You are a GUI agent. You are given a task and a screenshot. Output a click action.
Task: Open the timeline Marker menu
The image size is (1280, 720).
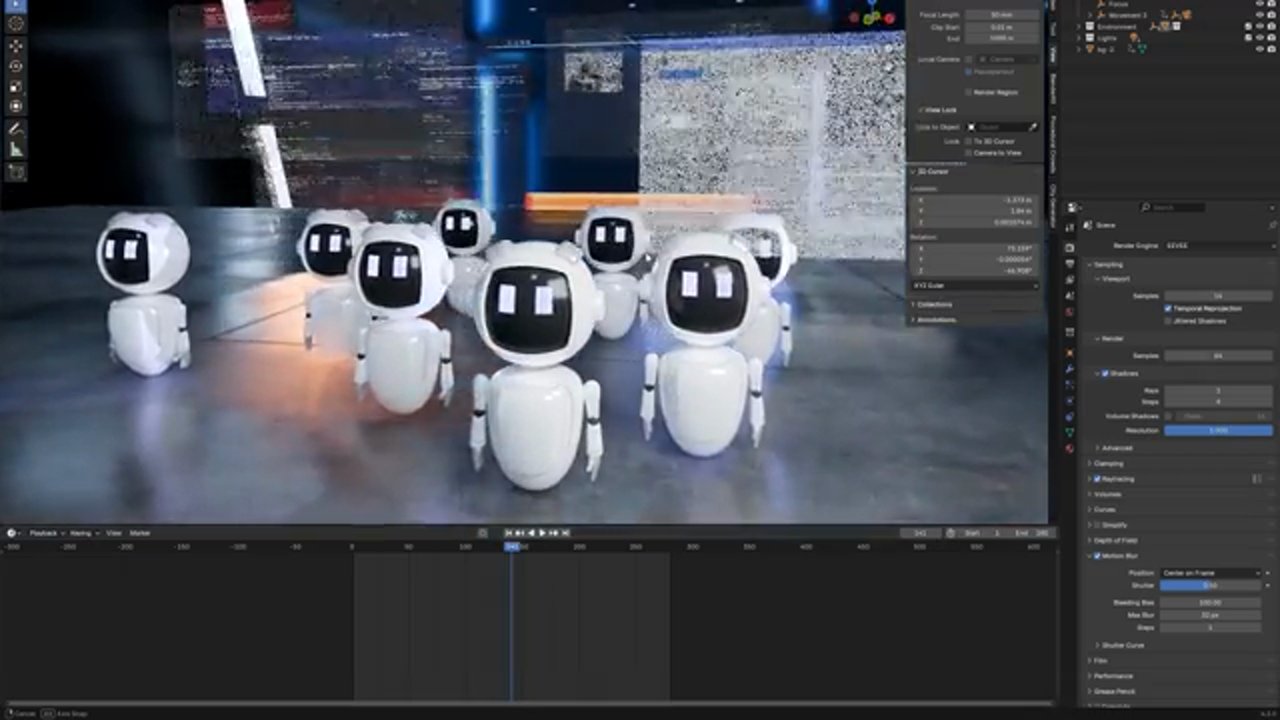pos(140,533)
